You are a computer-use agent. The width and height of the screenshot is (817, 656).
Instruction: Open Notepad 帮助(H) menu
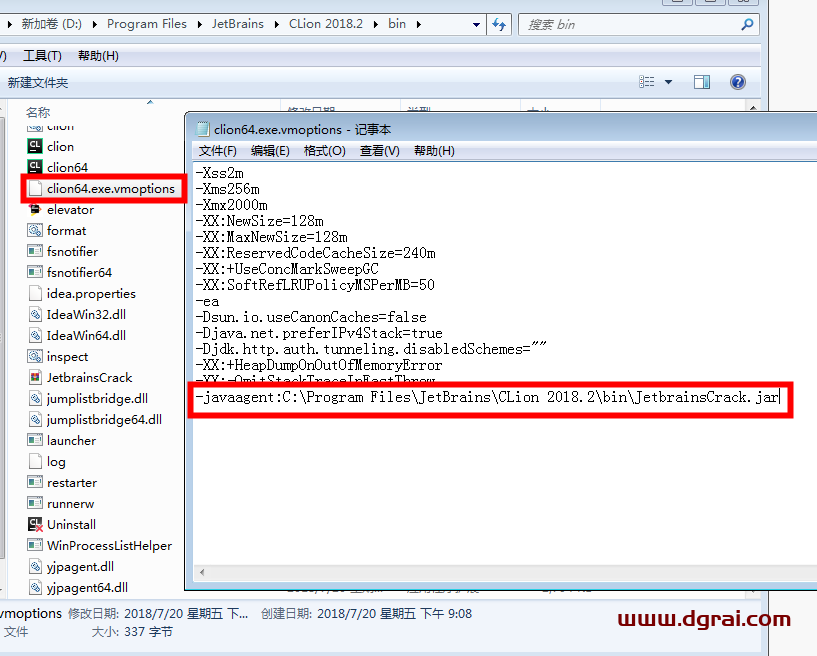point(434,151)
